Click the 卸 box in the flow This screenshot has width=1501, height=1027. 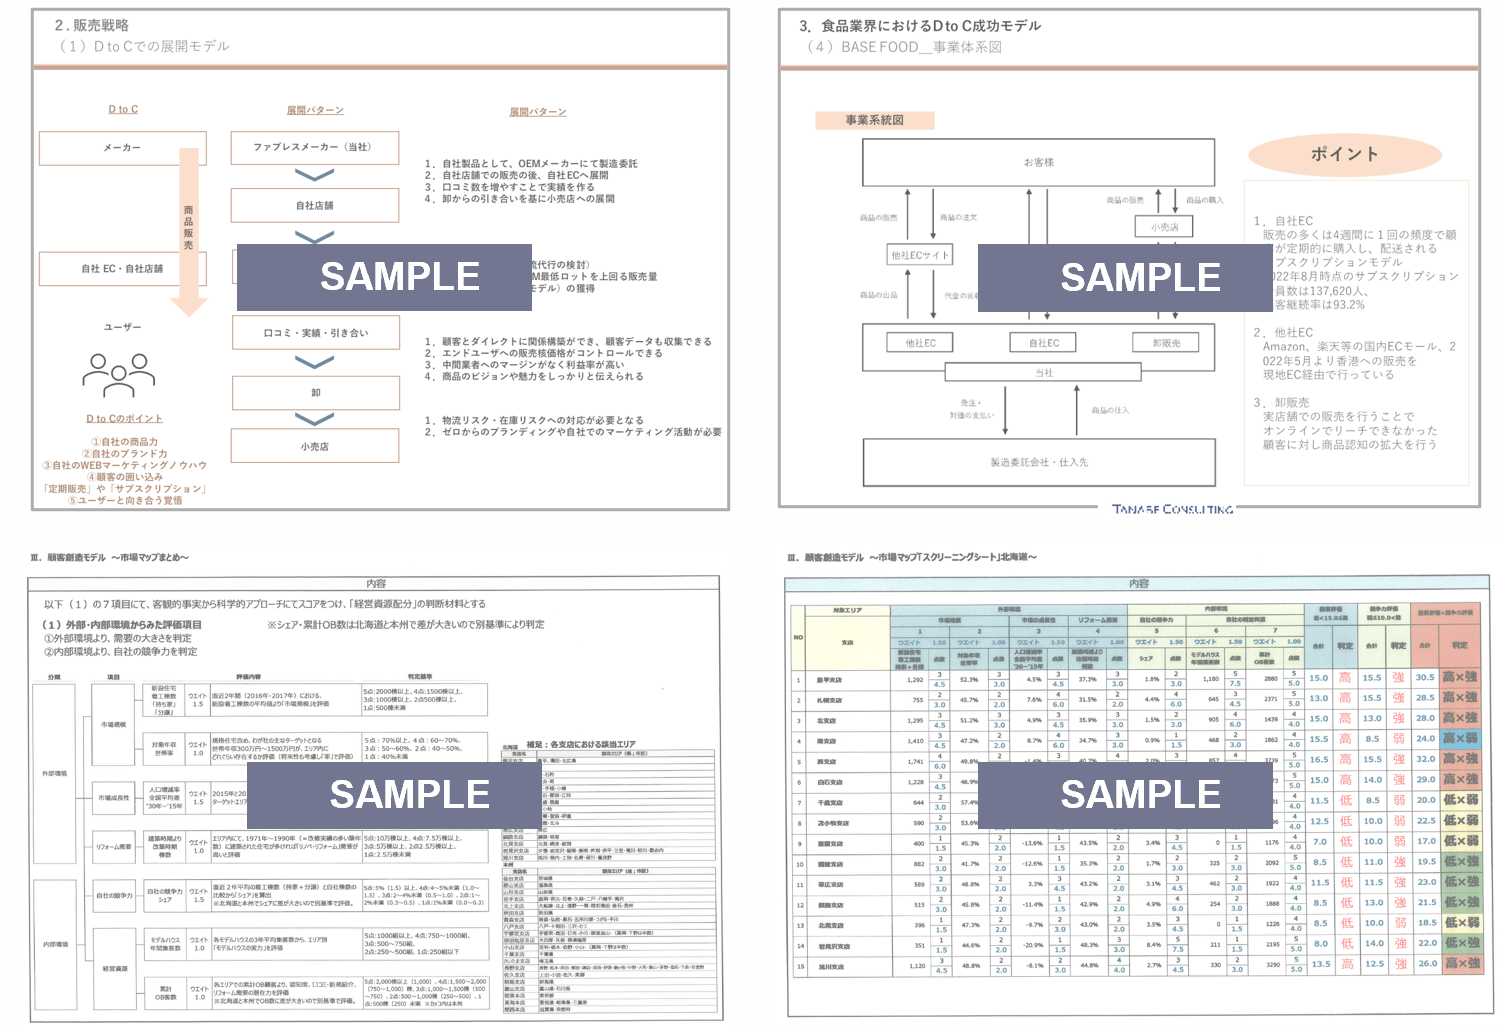(x=315, y=393)
